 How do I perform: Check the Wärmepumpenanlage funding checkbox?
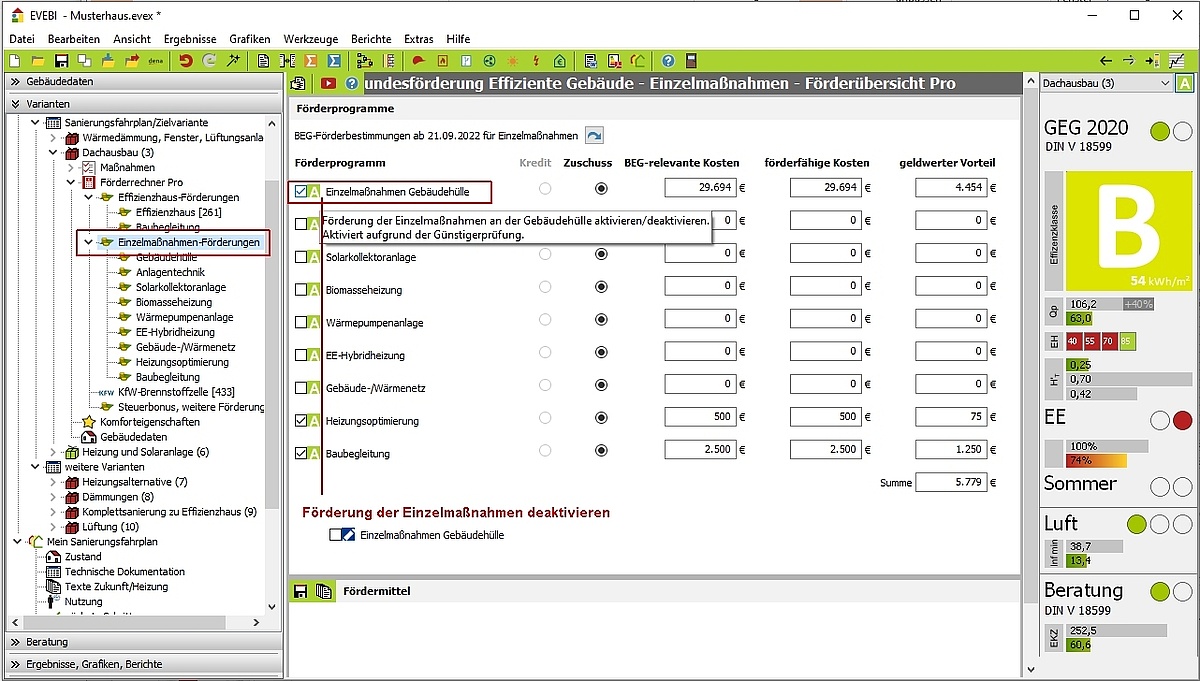301,323
